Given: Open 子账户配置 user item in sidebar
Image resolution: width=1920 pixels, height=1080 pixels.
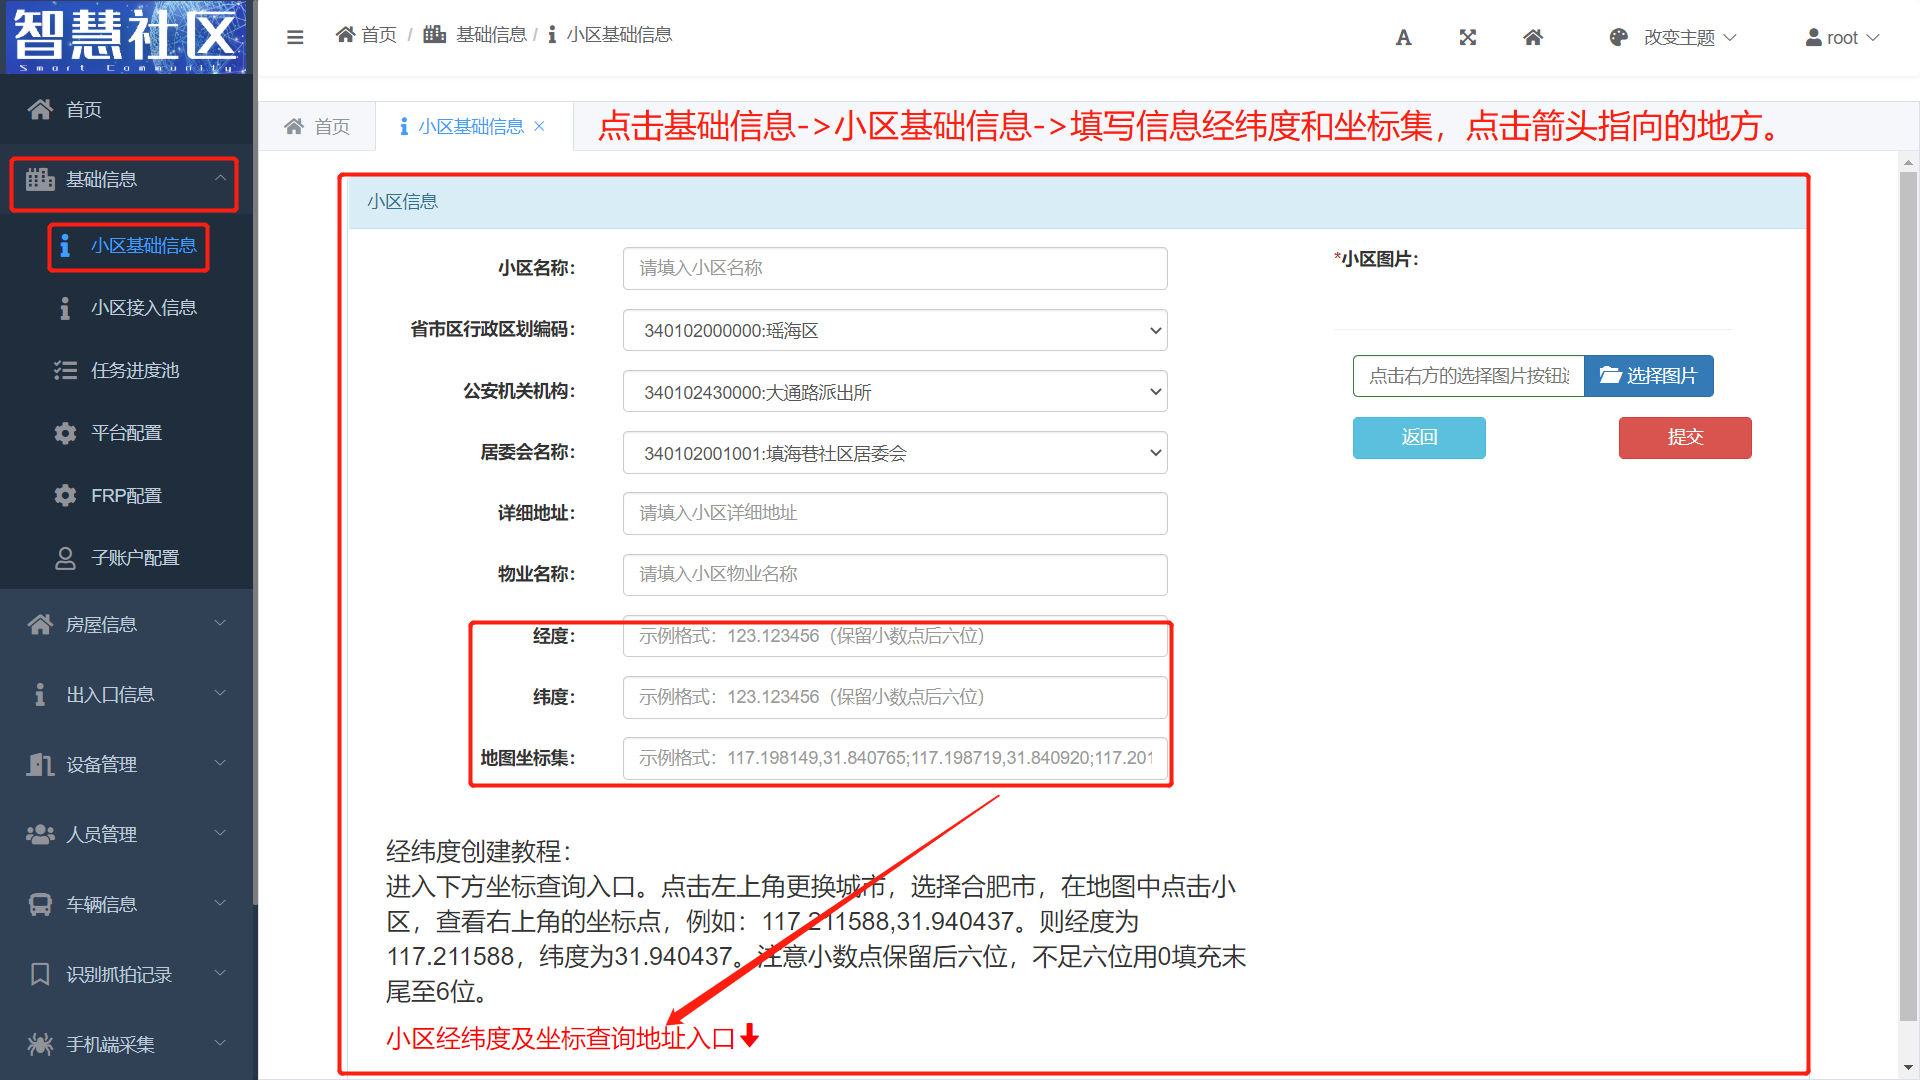Looking at the screenshot, I should click(135, 558).
